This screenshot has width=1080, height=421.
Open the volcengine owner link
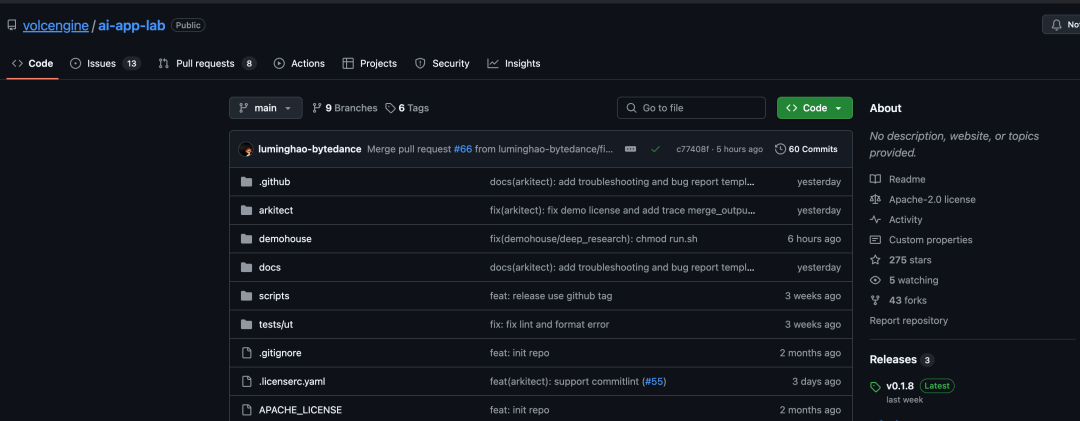tap(55, 25)
